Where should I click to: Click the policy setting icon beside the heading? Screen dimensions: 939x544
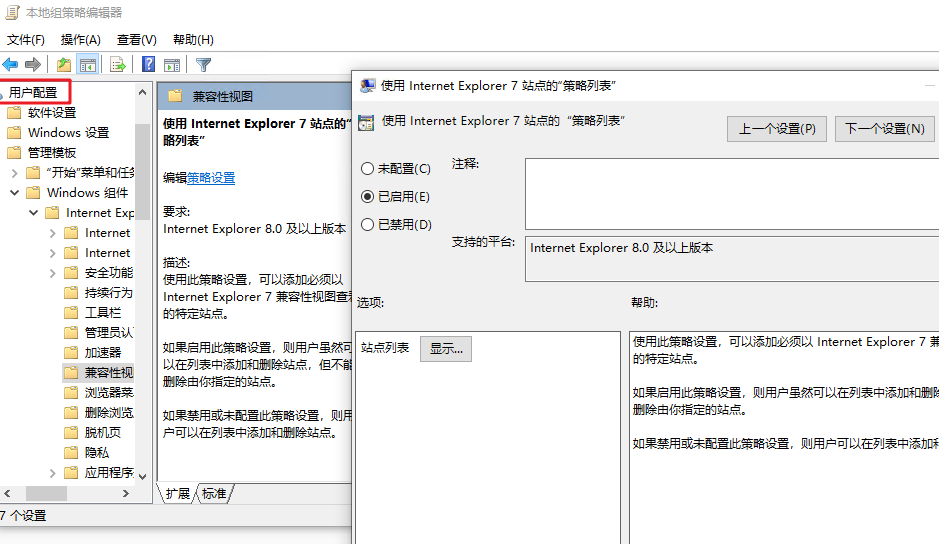point(366,123)
